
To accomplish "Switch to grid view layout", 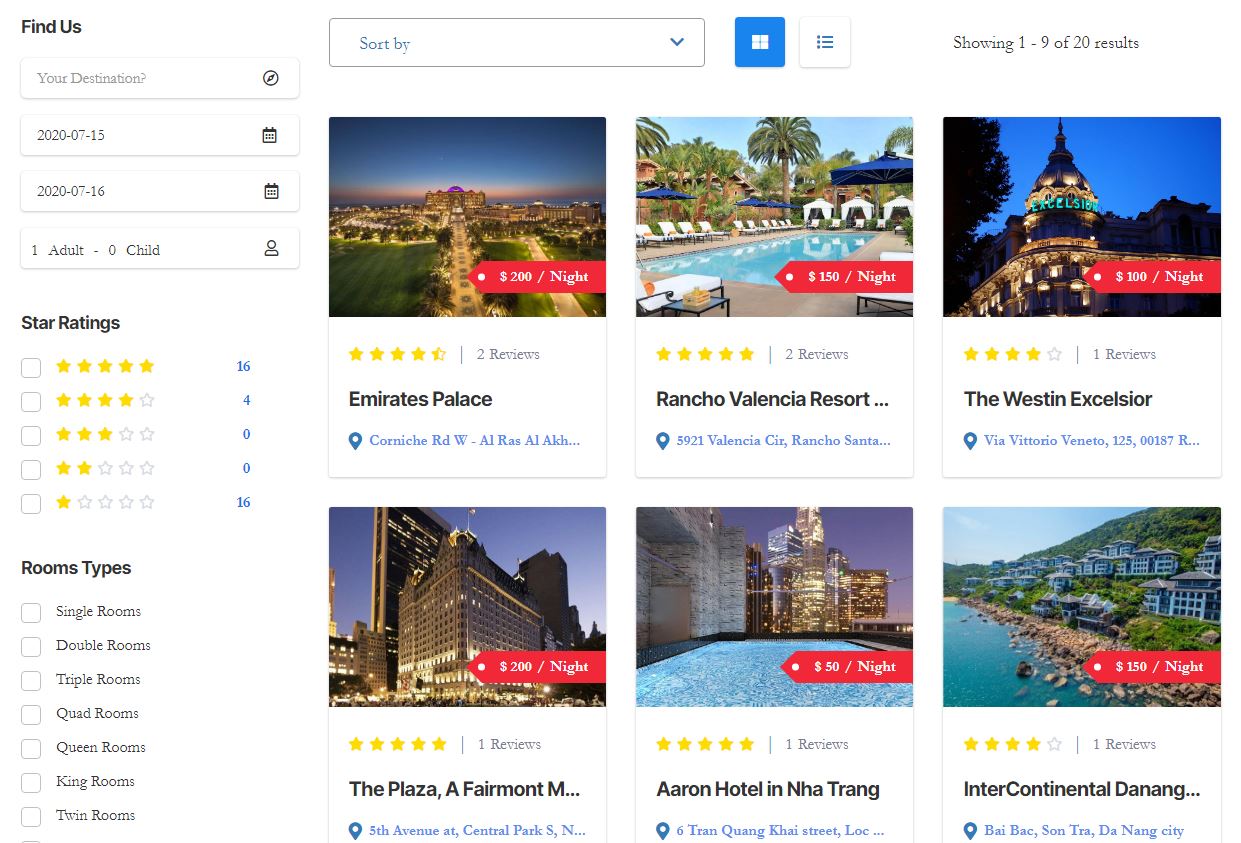I will coord(760,42).
